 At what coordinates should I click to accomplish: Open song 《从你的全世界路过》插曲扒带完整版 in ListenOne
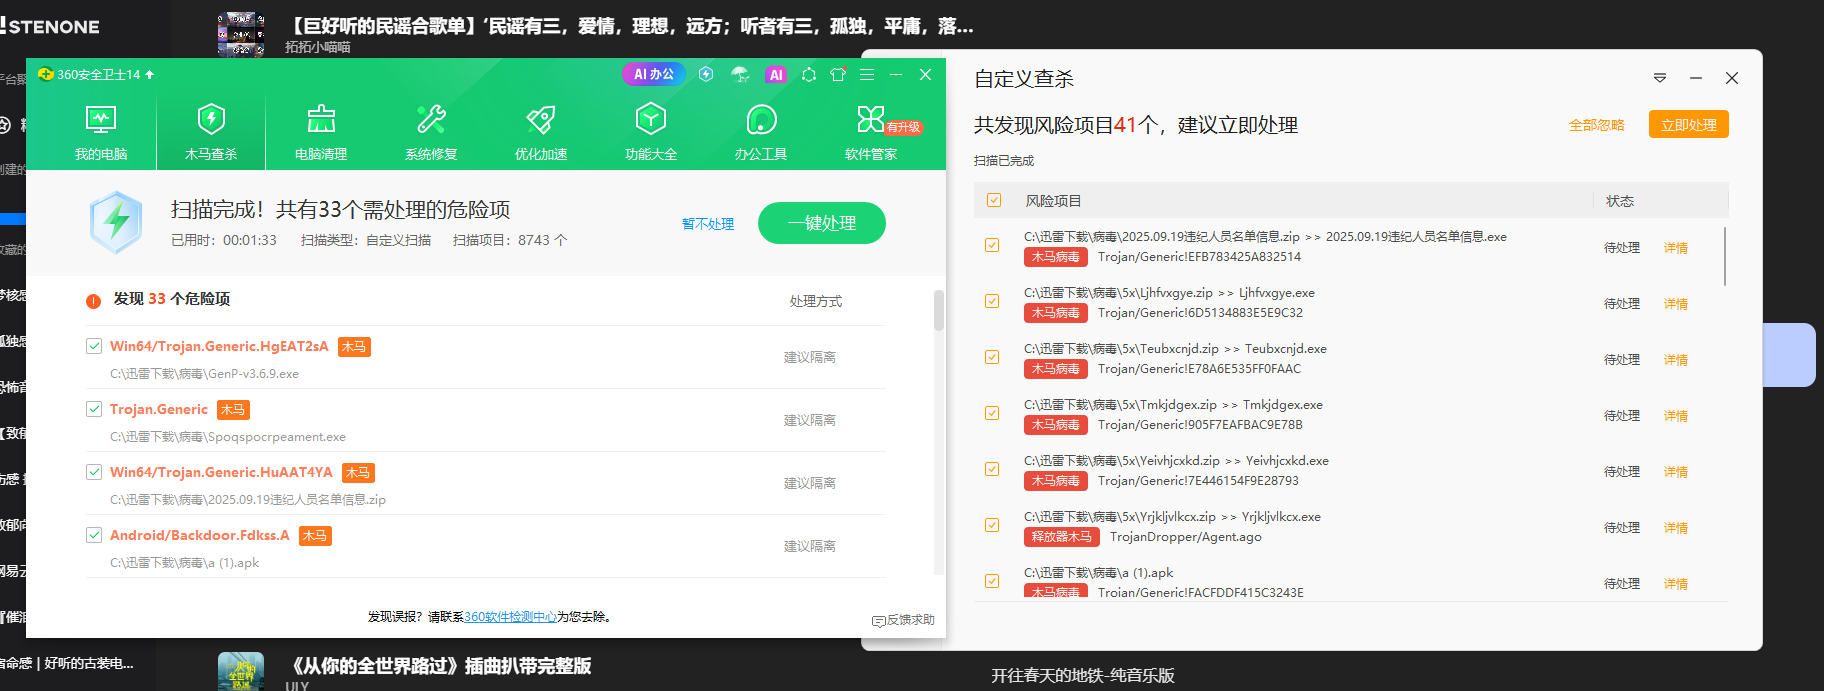[x=439, y=666]
